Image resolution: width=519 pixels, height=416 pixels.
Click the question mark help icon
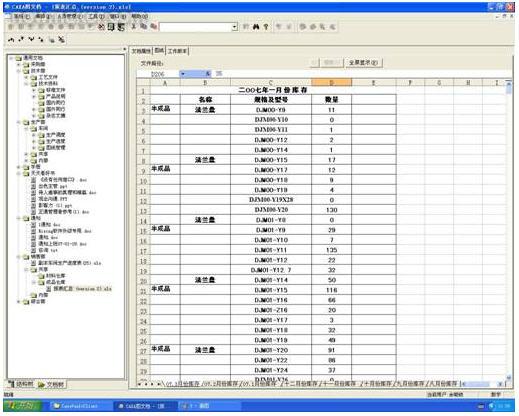tap(266, 27)
